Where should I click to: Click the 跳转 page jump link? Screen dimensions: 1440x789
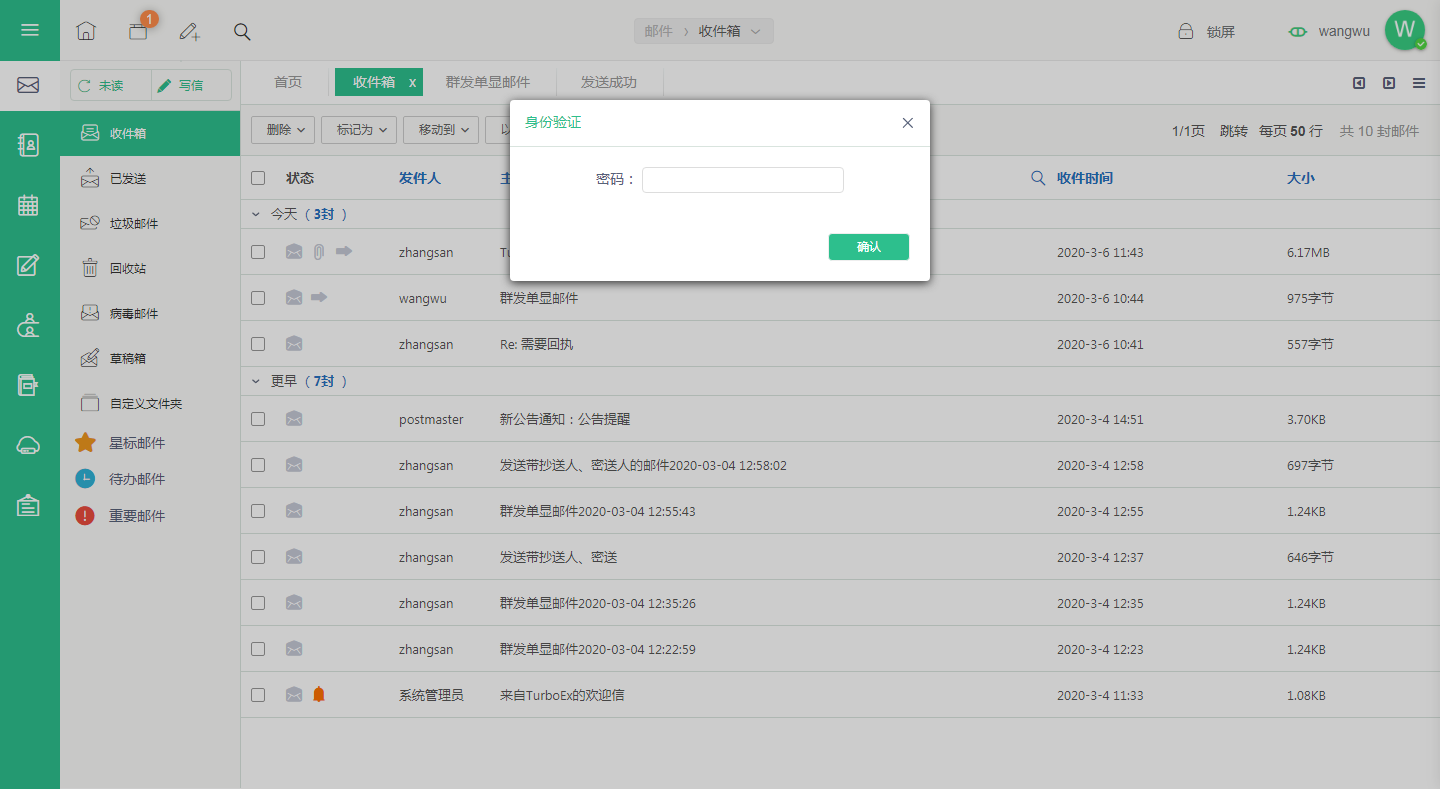point(1234,131)
